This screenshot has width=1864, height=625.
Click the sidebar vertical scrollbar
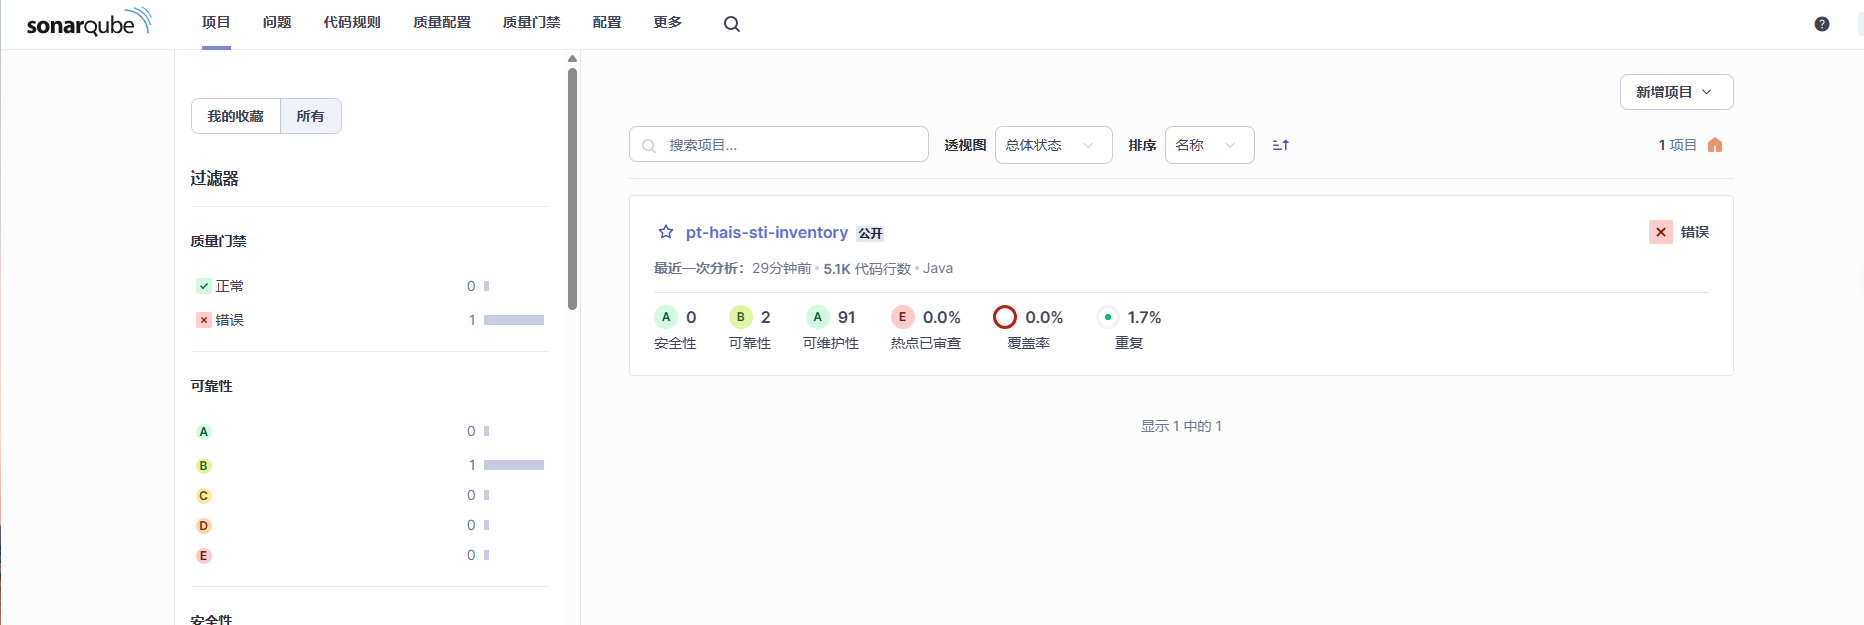pyautogui.click(x=572, y=188)
